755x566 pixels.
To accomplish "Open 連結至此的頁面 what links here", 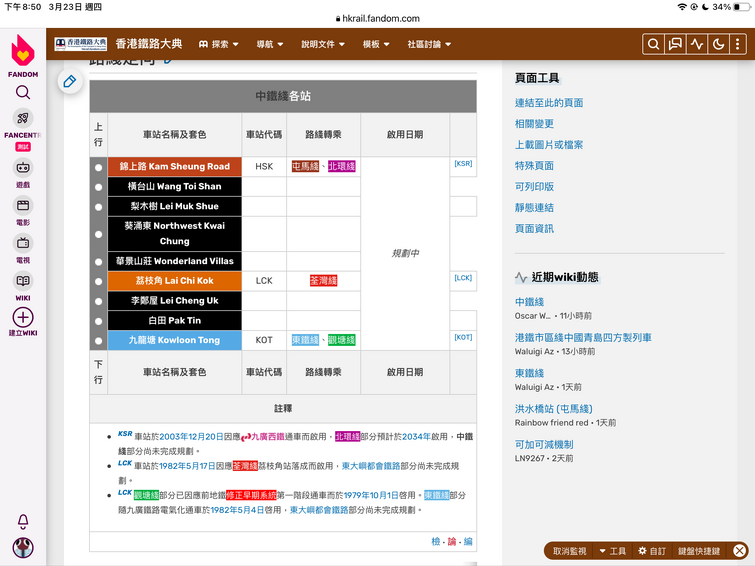I will tap(549, 103).
